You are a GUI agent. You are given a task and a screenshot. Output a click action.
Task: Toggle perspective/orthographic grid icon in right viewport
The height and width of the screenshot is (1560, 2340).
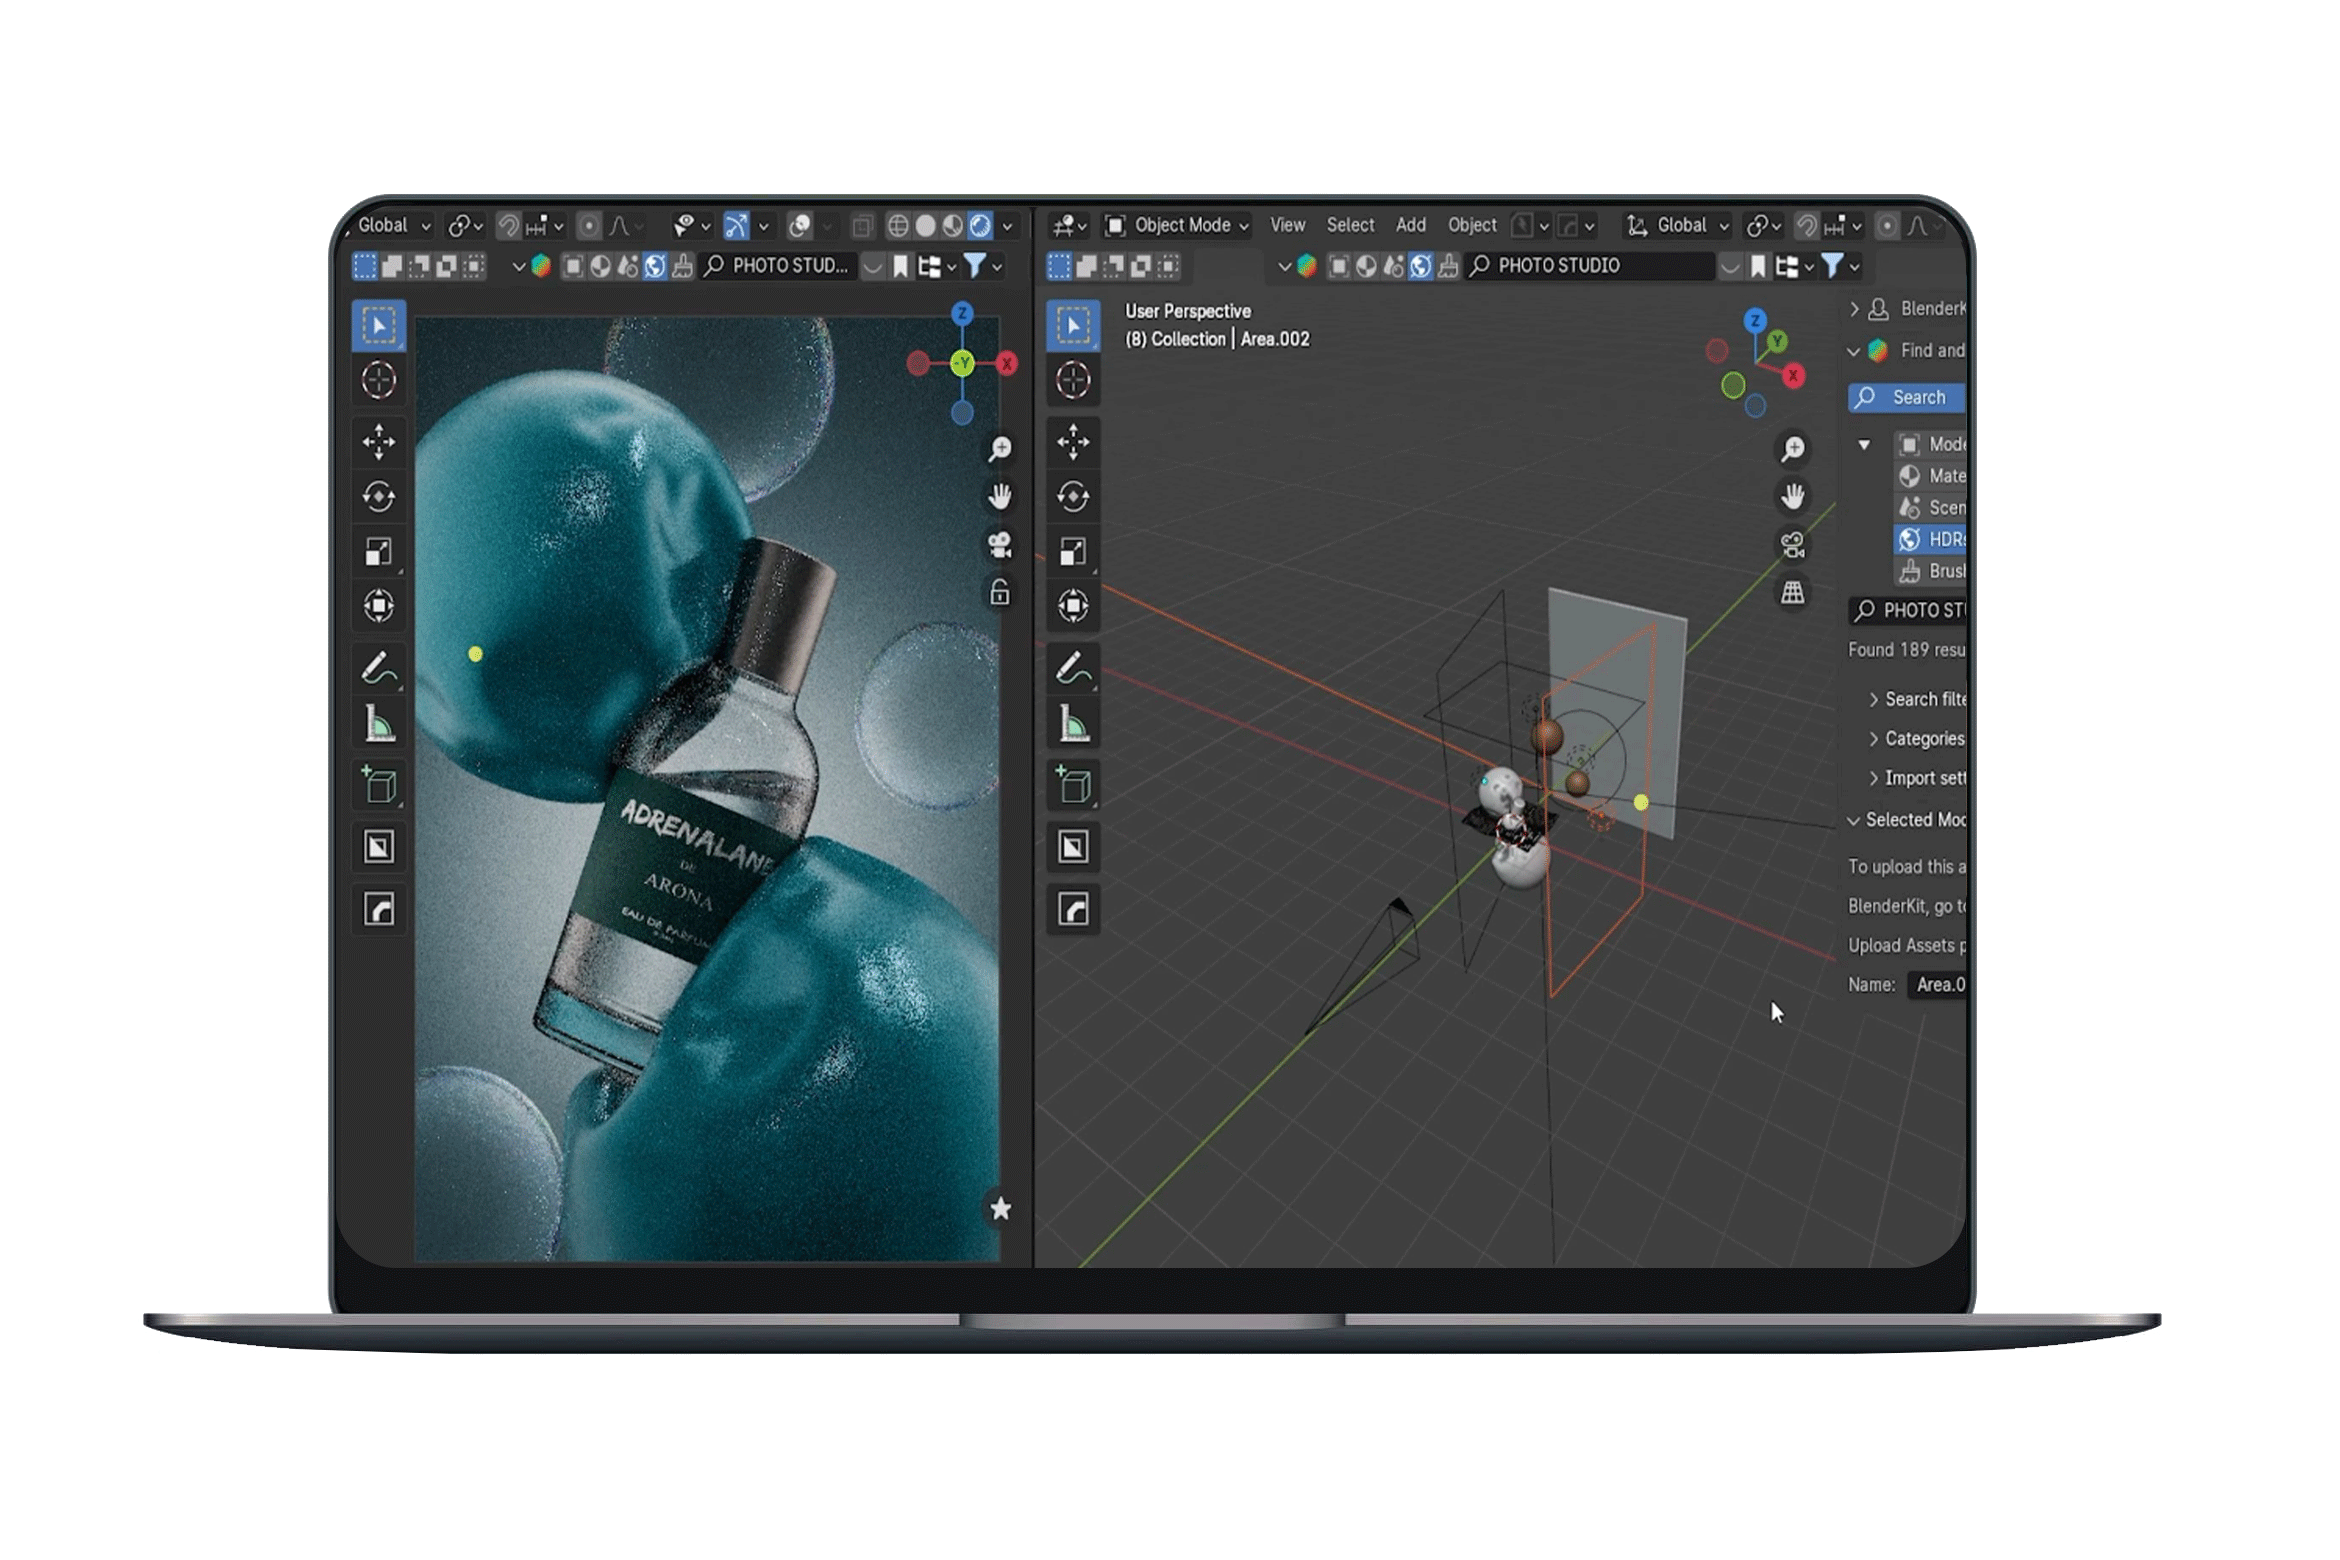pyautogui.click(x=1792, y=593)
